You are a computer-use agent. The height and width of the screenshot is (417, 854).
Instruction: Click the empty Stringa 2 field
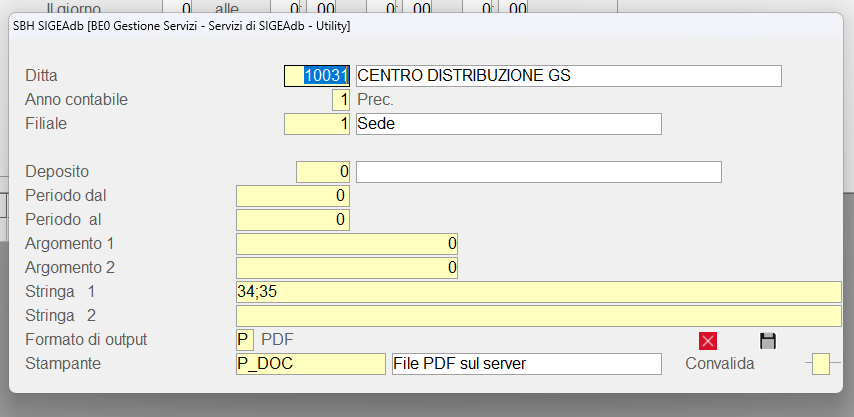point(538,316)
